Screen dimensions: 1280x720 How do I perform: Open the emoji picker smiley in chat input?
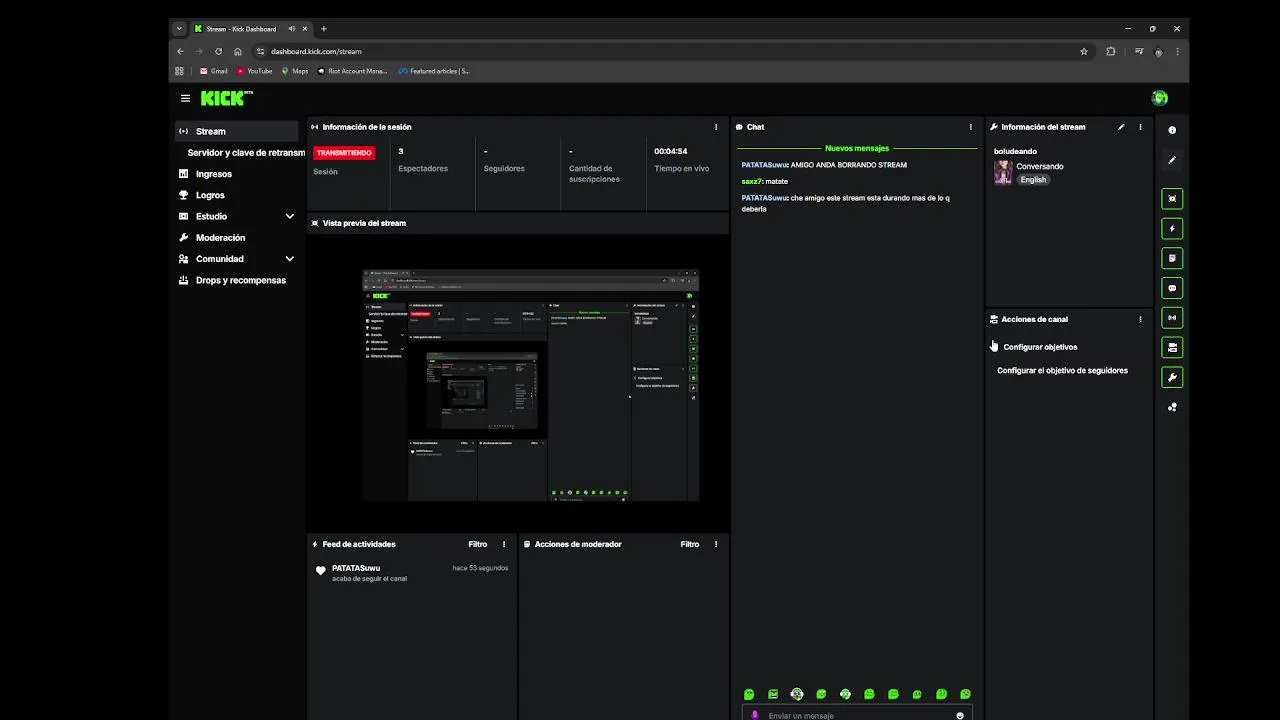[960, 715]
